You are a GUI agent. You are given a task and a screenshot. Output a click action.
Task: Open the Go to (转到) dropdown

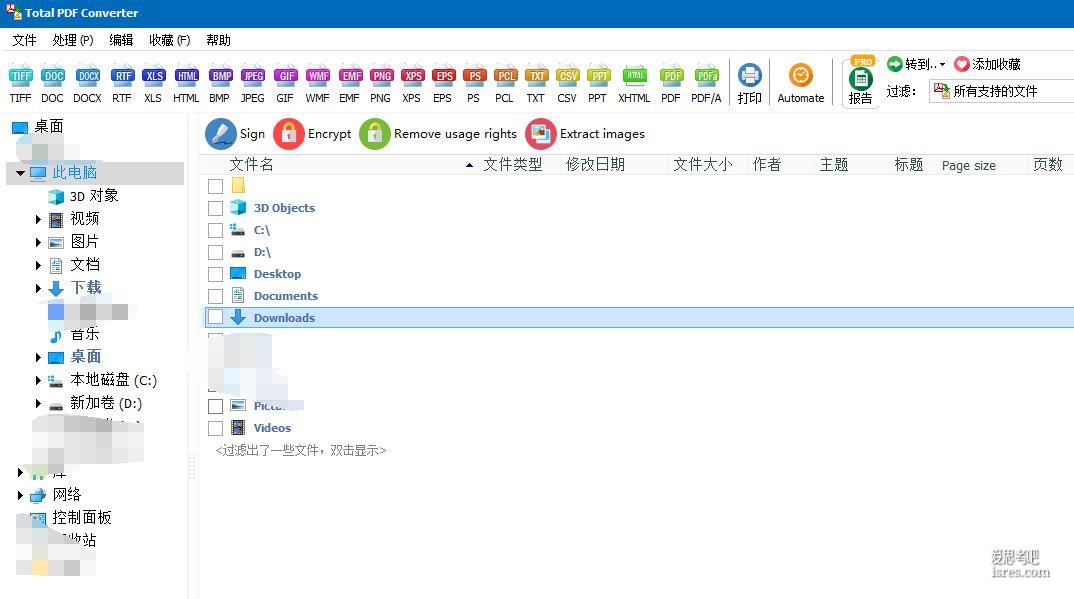click(916, 64)
